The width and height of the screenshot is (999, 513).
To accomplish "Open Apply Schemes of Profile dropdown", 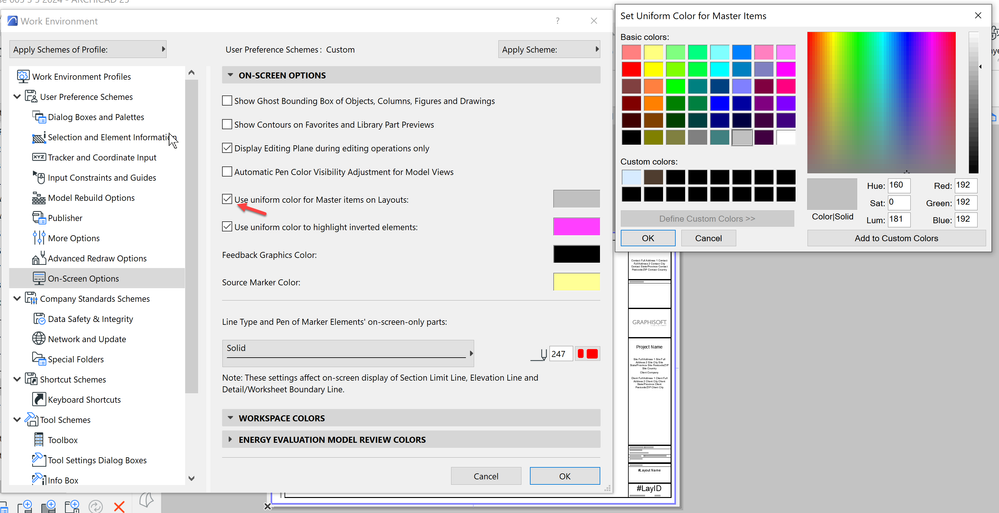I will point(88,49).
